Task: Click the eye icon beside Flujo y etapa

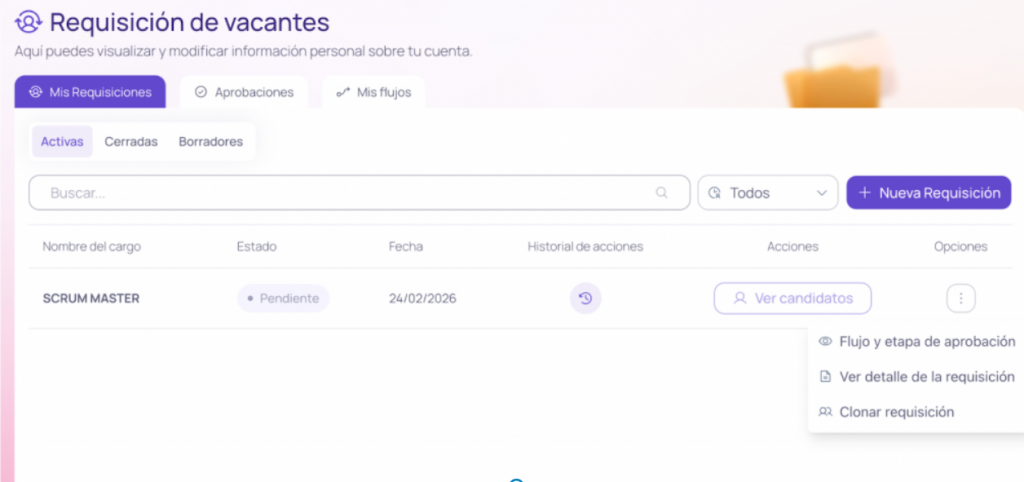Action: (825, 342)
